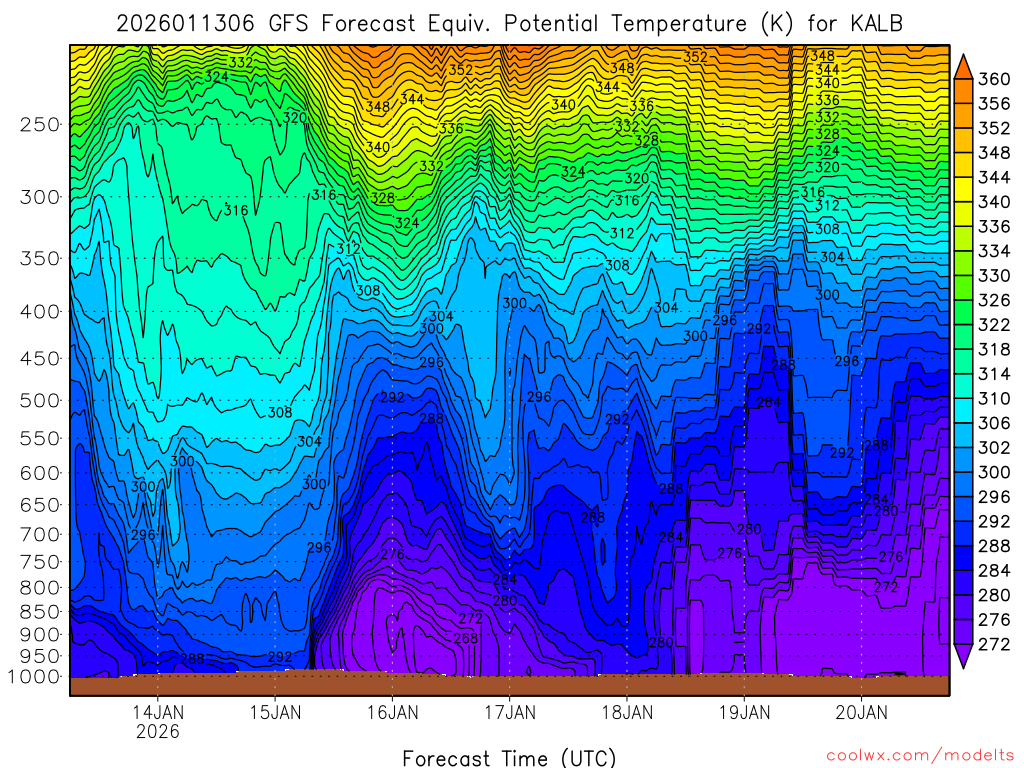
Task: Click the 306 value on the color legend
Action: (994, 423)
